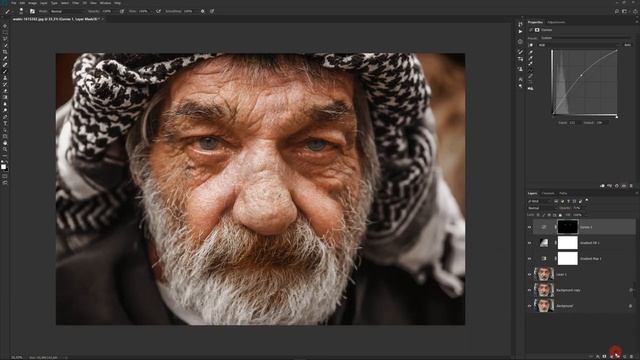The image size is (640, 360).
Task: Select the Horizontal Type tool
Action: (x=5, y=123)
